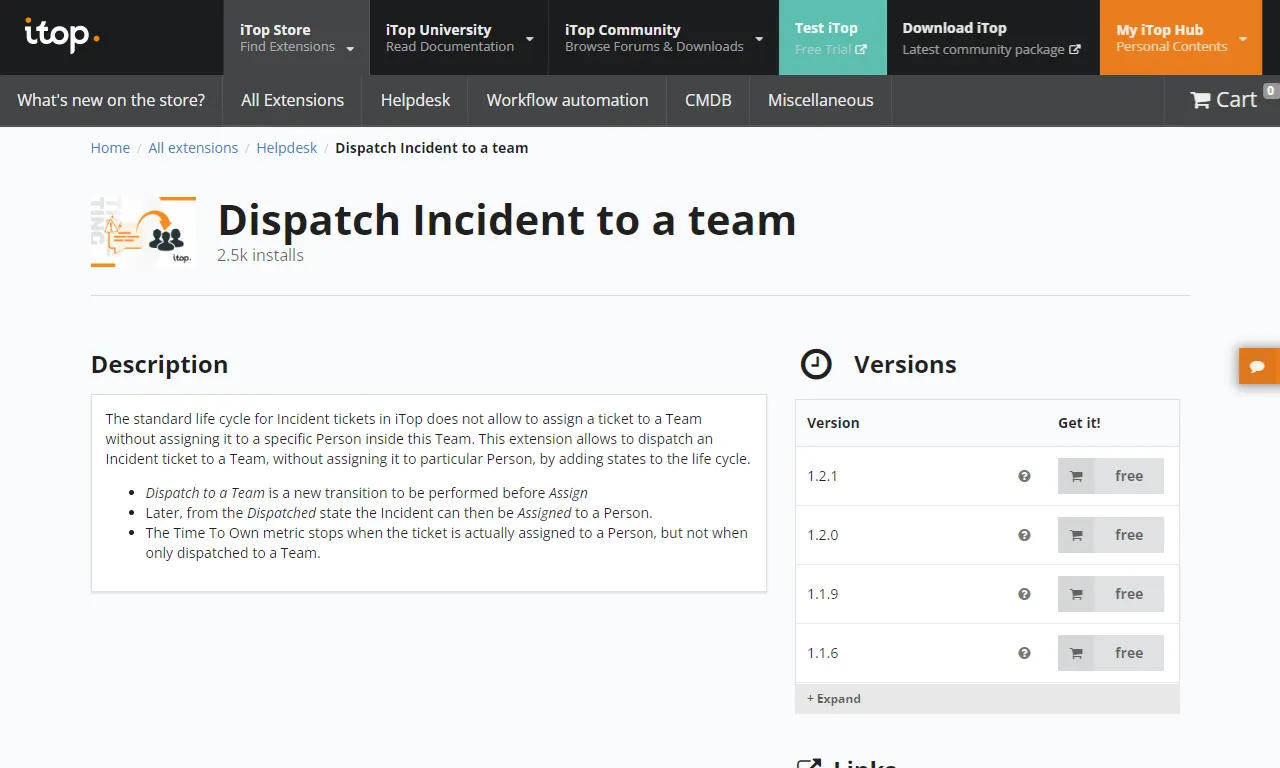Click cart icon in version 1.1.6 row
The height and width of the screenshot is (768, 1280).
(1076, 653)
